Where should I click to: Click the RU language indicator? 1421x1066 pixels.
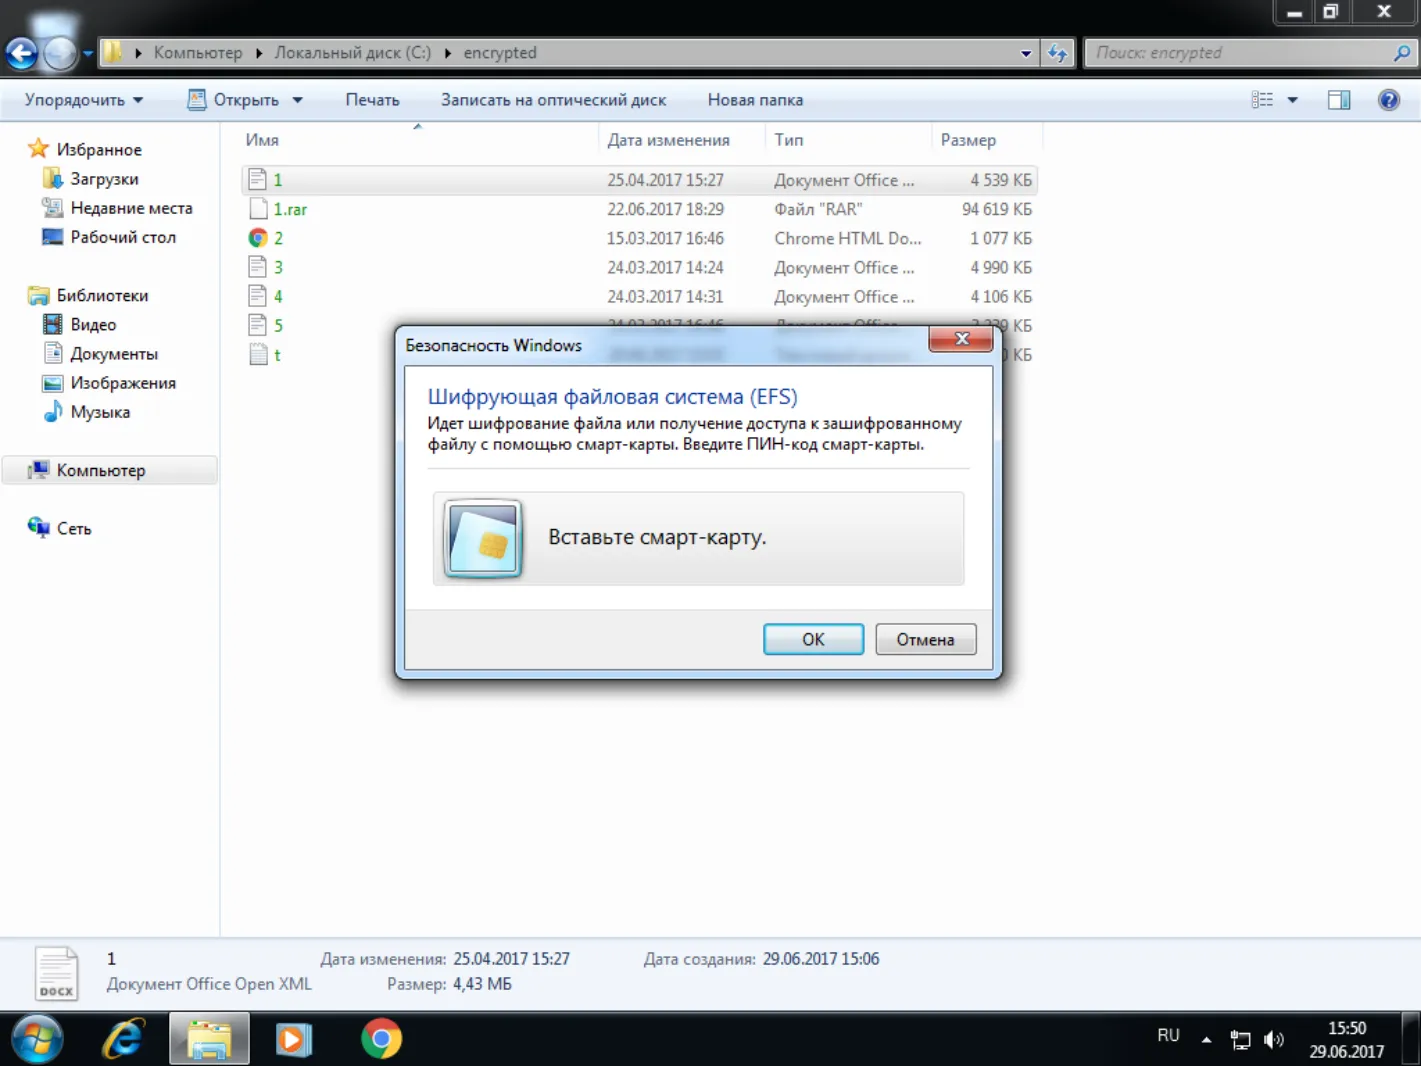[1168, 1036]
